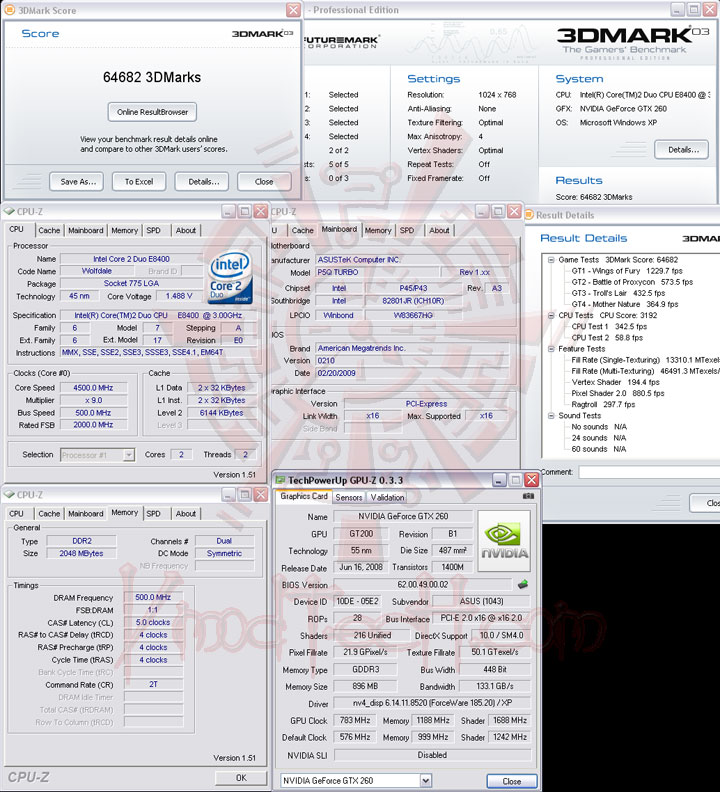Click the Comment input field in Result Details

[649, 472]
